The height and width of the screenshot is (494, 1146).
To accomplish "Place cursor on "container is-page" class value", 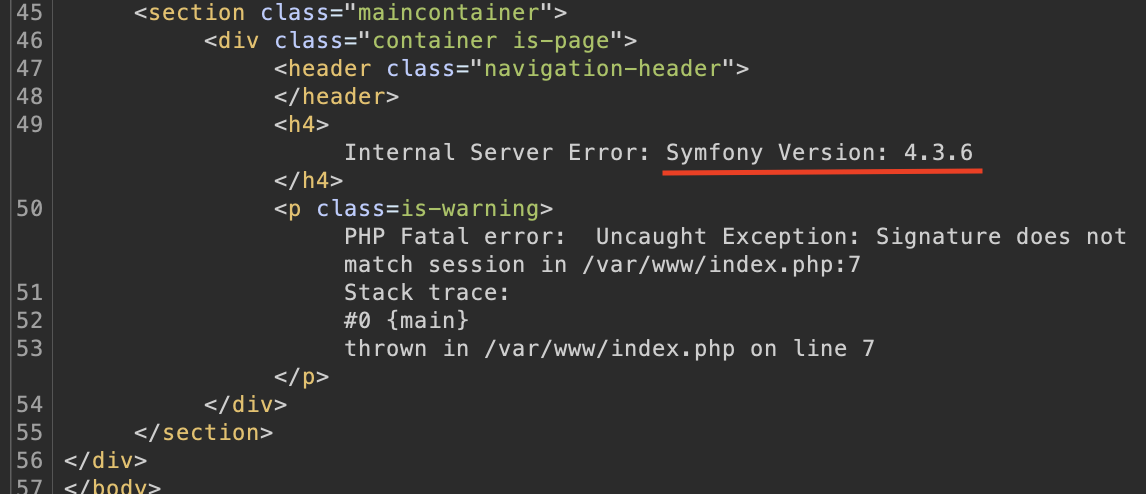I will point(498,41).
